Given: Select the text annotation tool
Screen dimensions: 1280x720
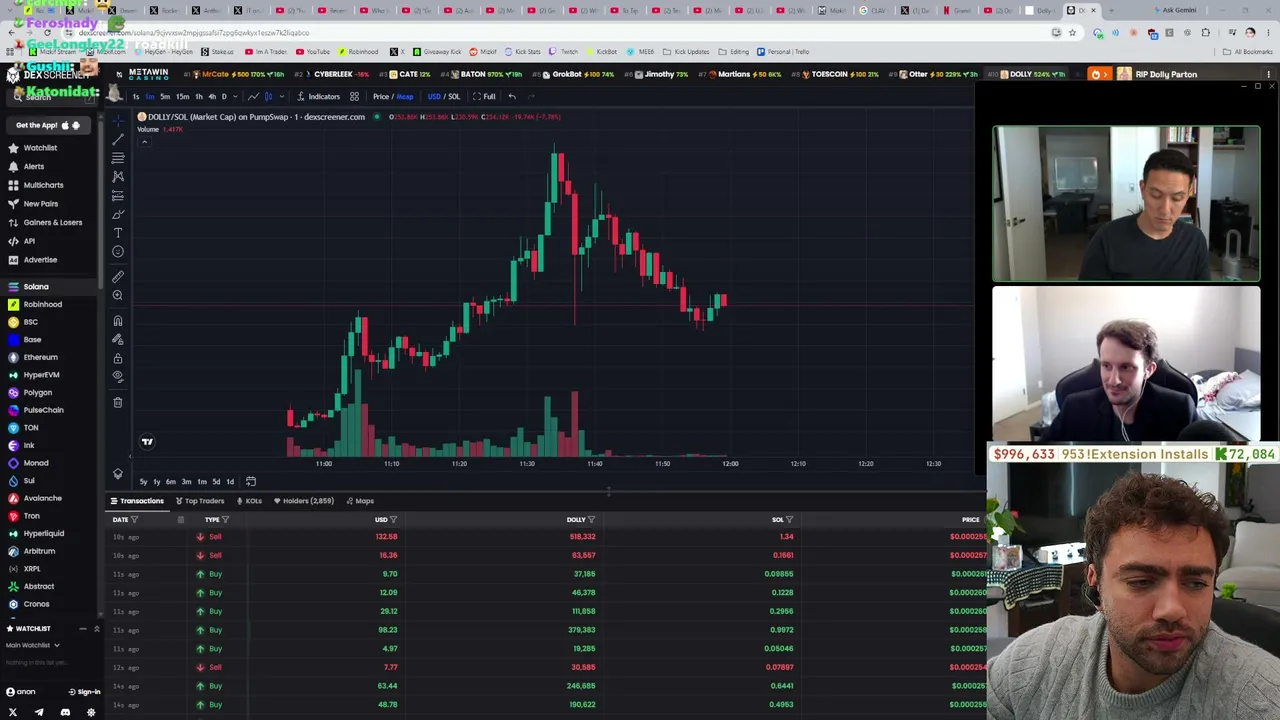Looking at the screenshot, I should (118, 233).
